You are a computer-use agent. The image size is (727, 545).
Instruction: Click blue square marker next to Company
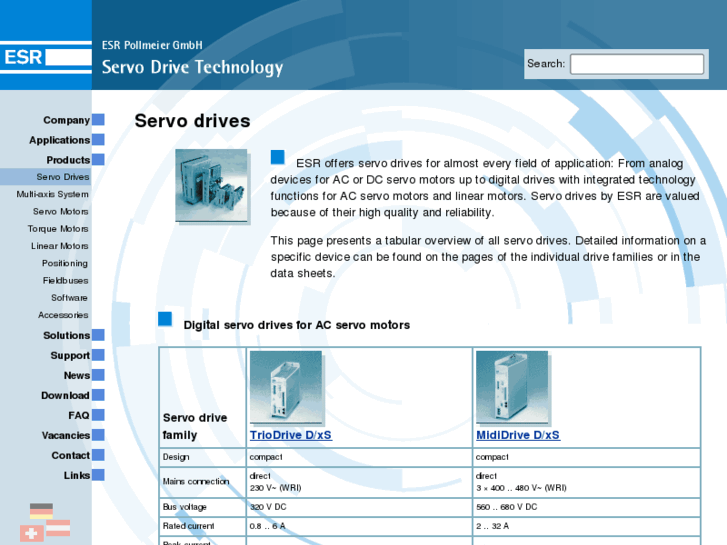tap(98, 120)
